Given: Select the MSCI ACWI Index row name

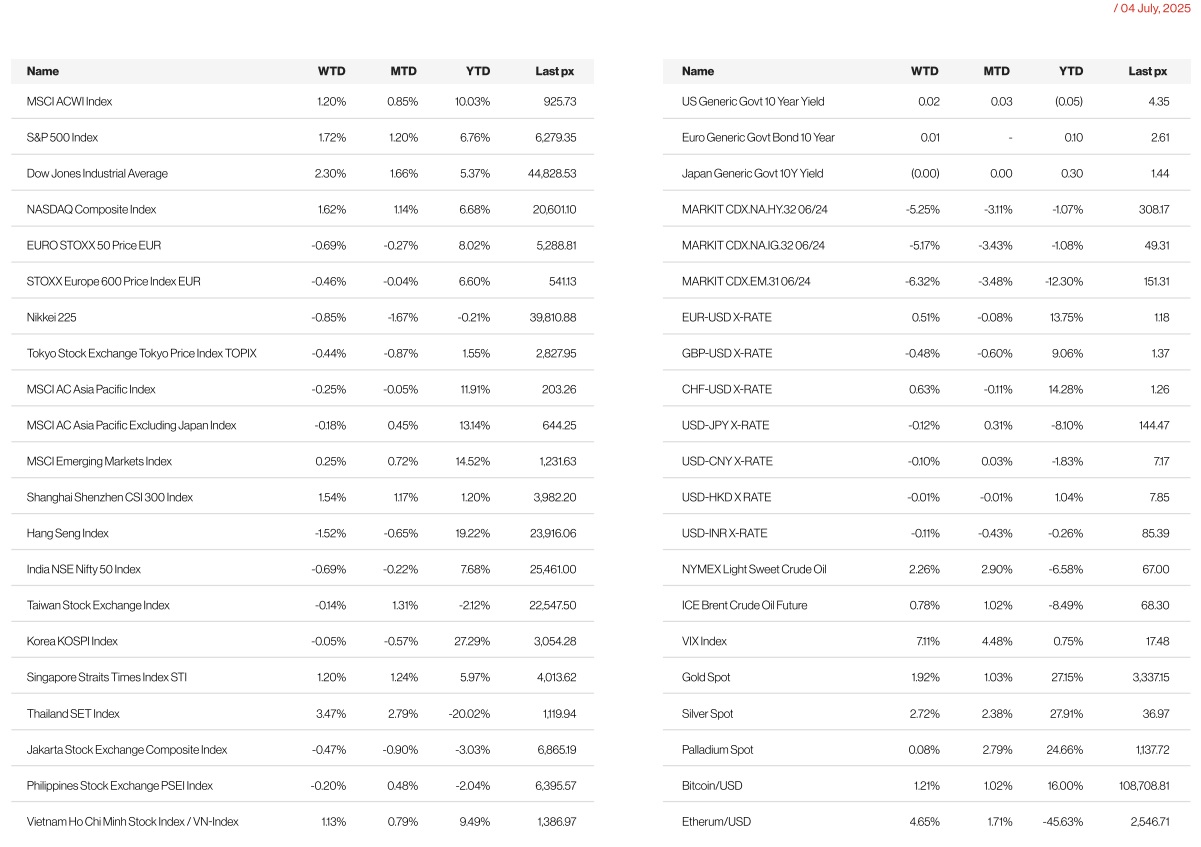Looking at the screenshot, I should coord(69,101).
